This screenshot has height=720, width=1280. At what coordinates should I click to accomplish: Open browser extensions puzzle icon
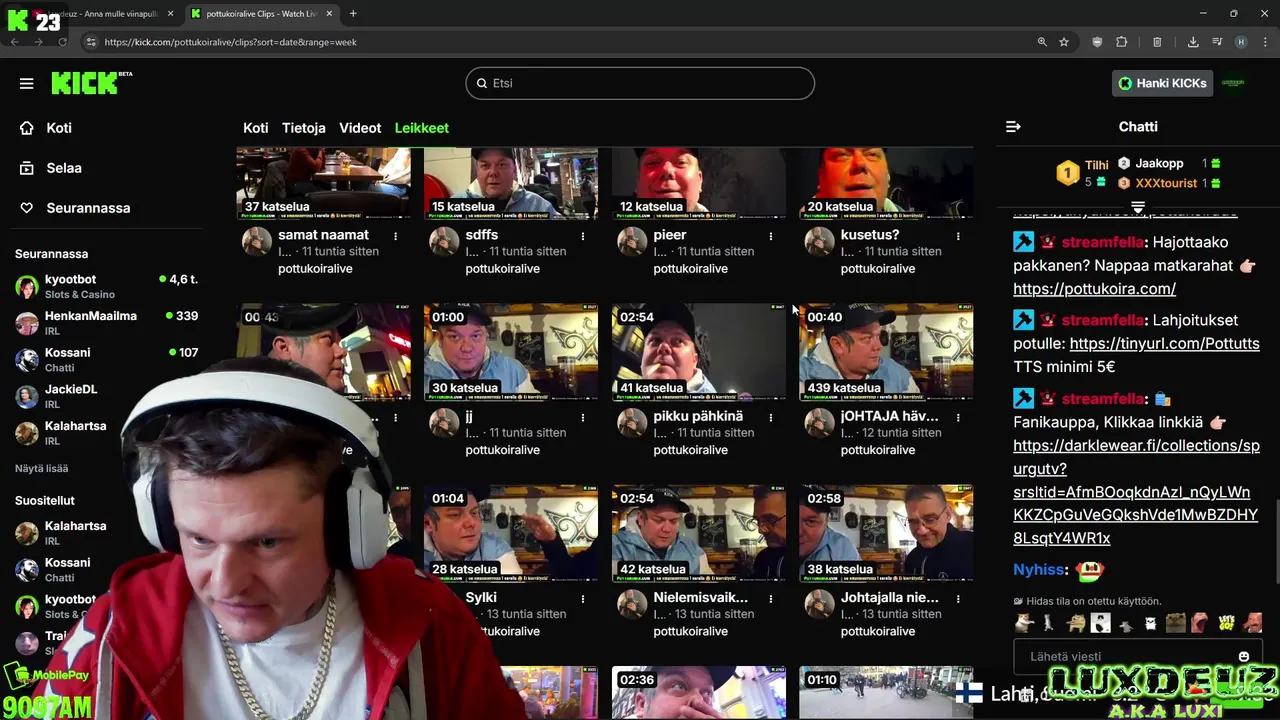(1121, 42)
